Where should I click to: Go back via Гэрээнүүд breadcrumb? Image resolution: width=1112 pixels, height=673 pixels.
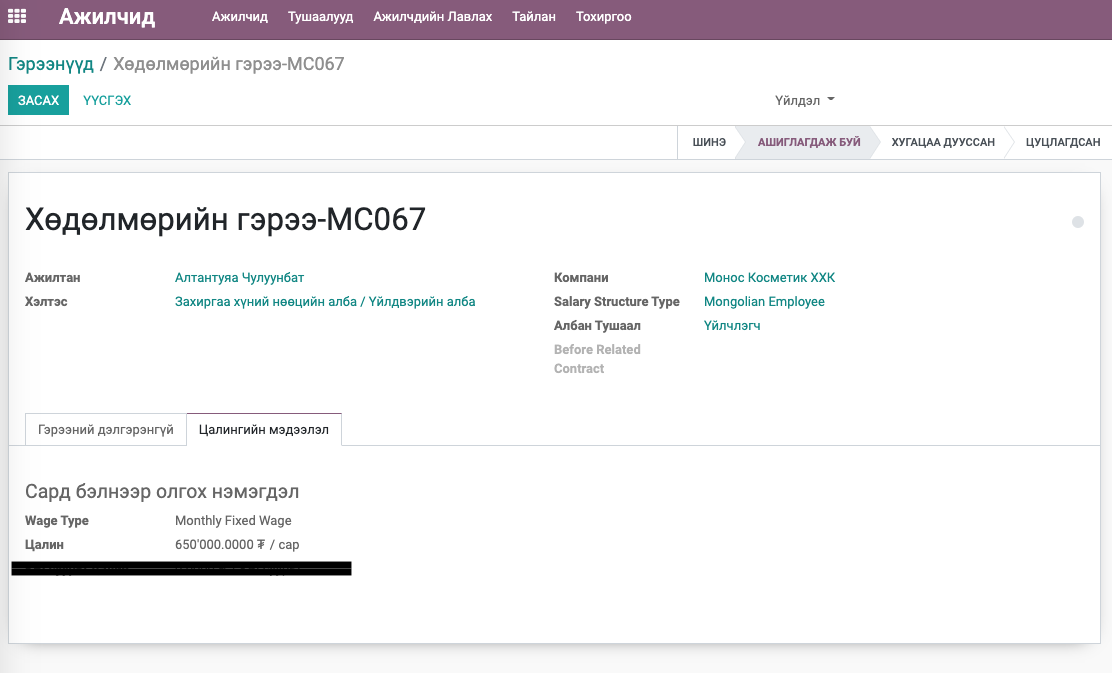(x=51, y=64)
